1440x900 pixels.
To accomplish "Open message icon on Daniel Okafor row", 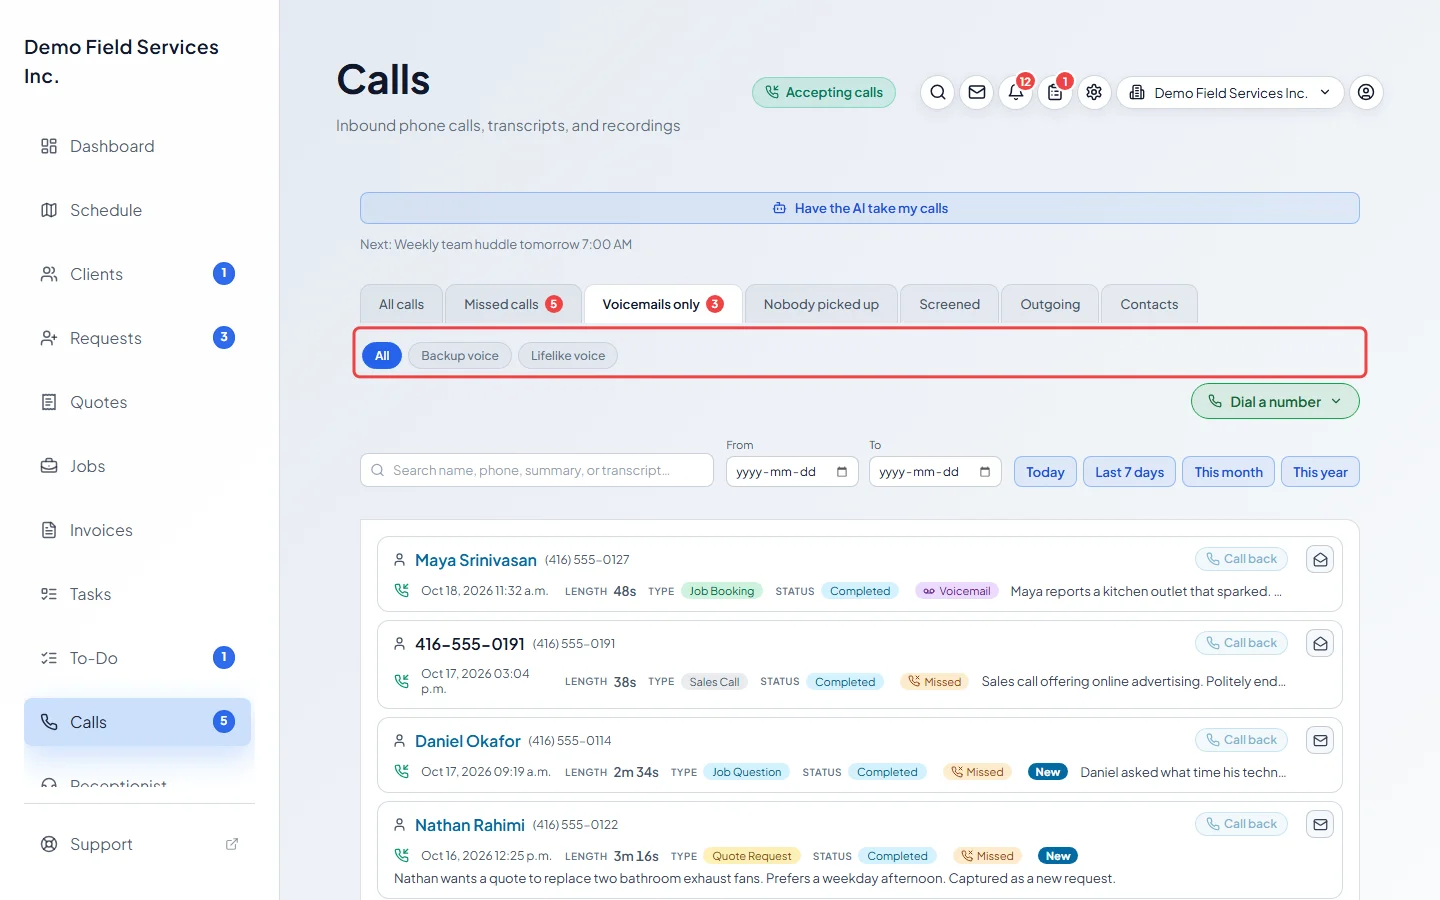I will click(x=1320, y=741).
